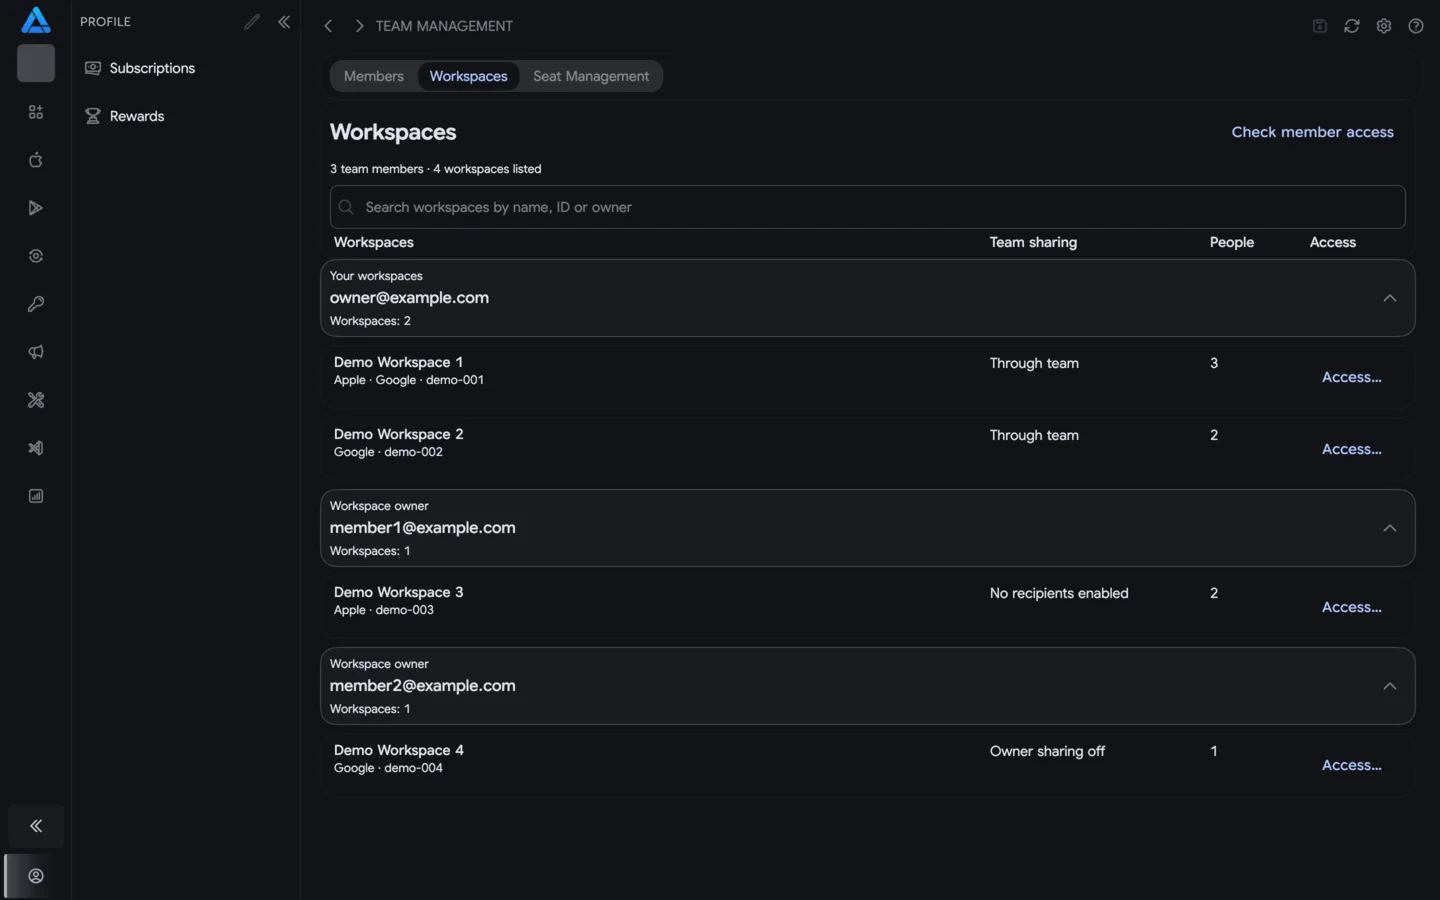Open help with the question mark icon
1440x900 pixels.
[1416, 26]
